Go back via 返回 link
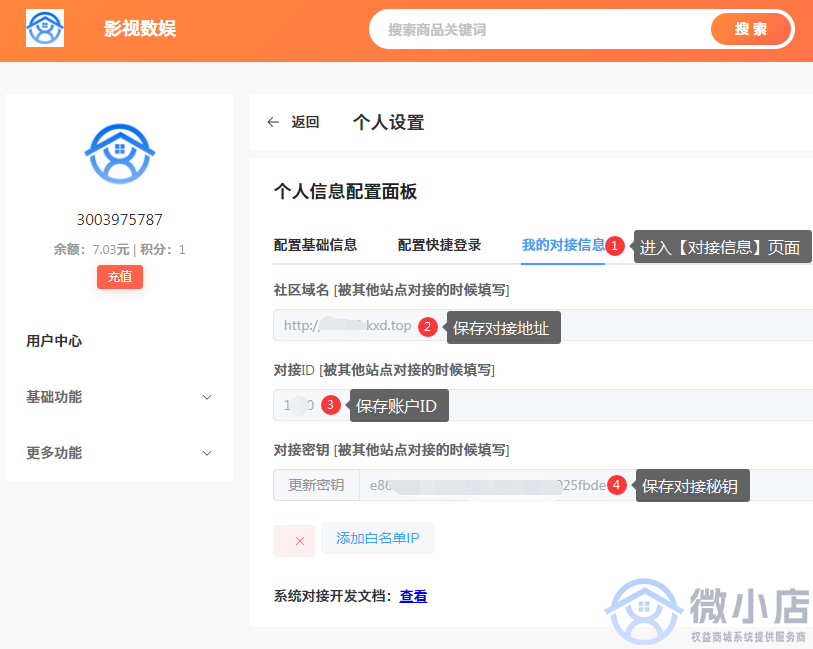 click(305, 122)
